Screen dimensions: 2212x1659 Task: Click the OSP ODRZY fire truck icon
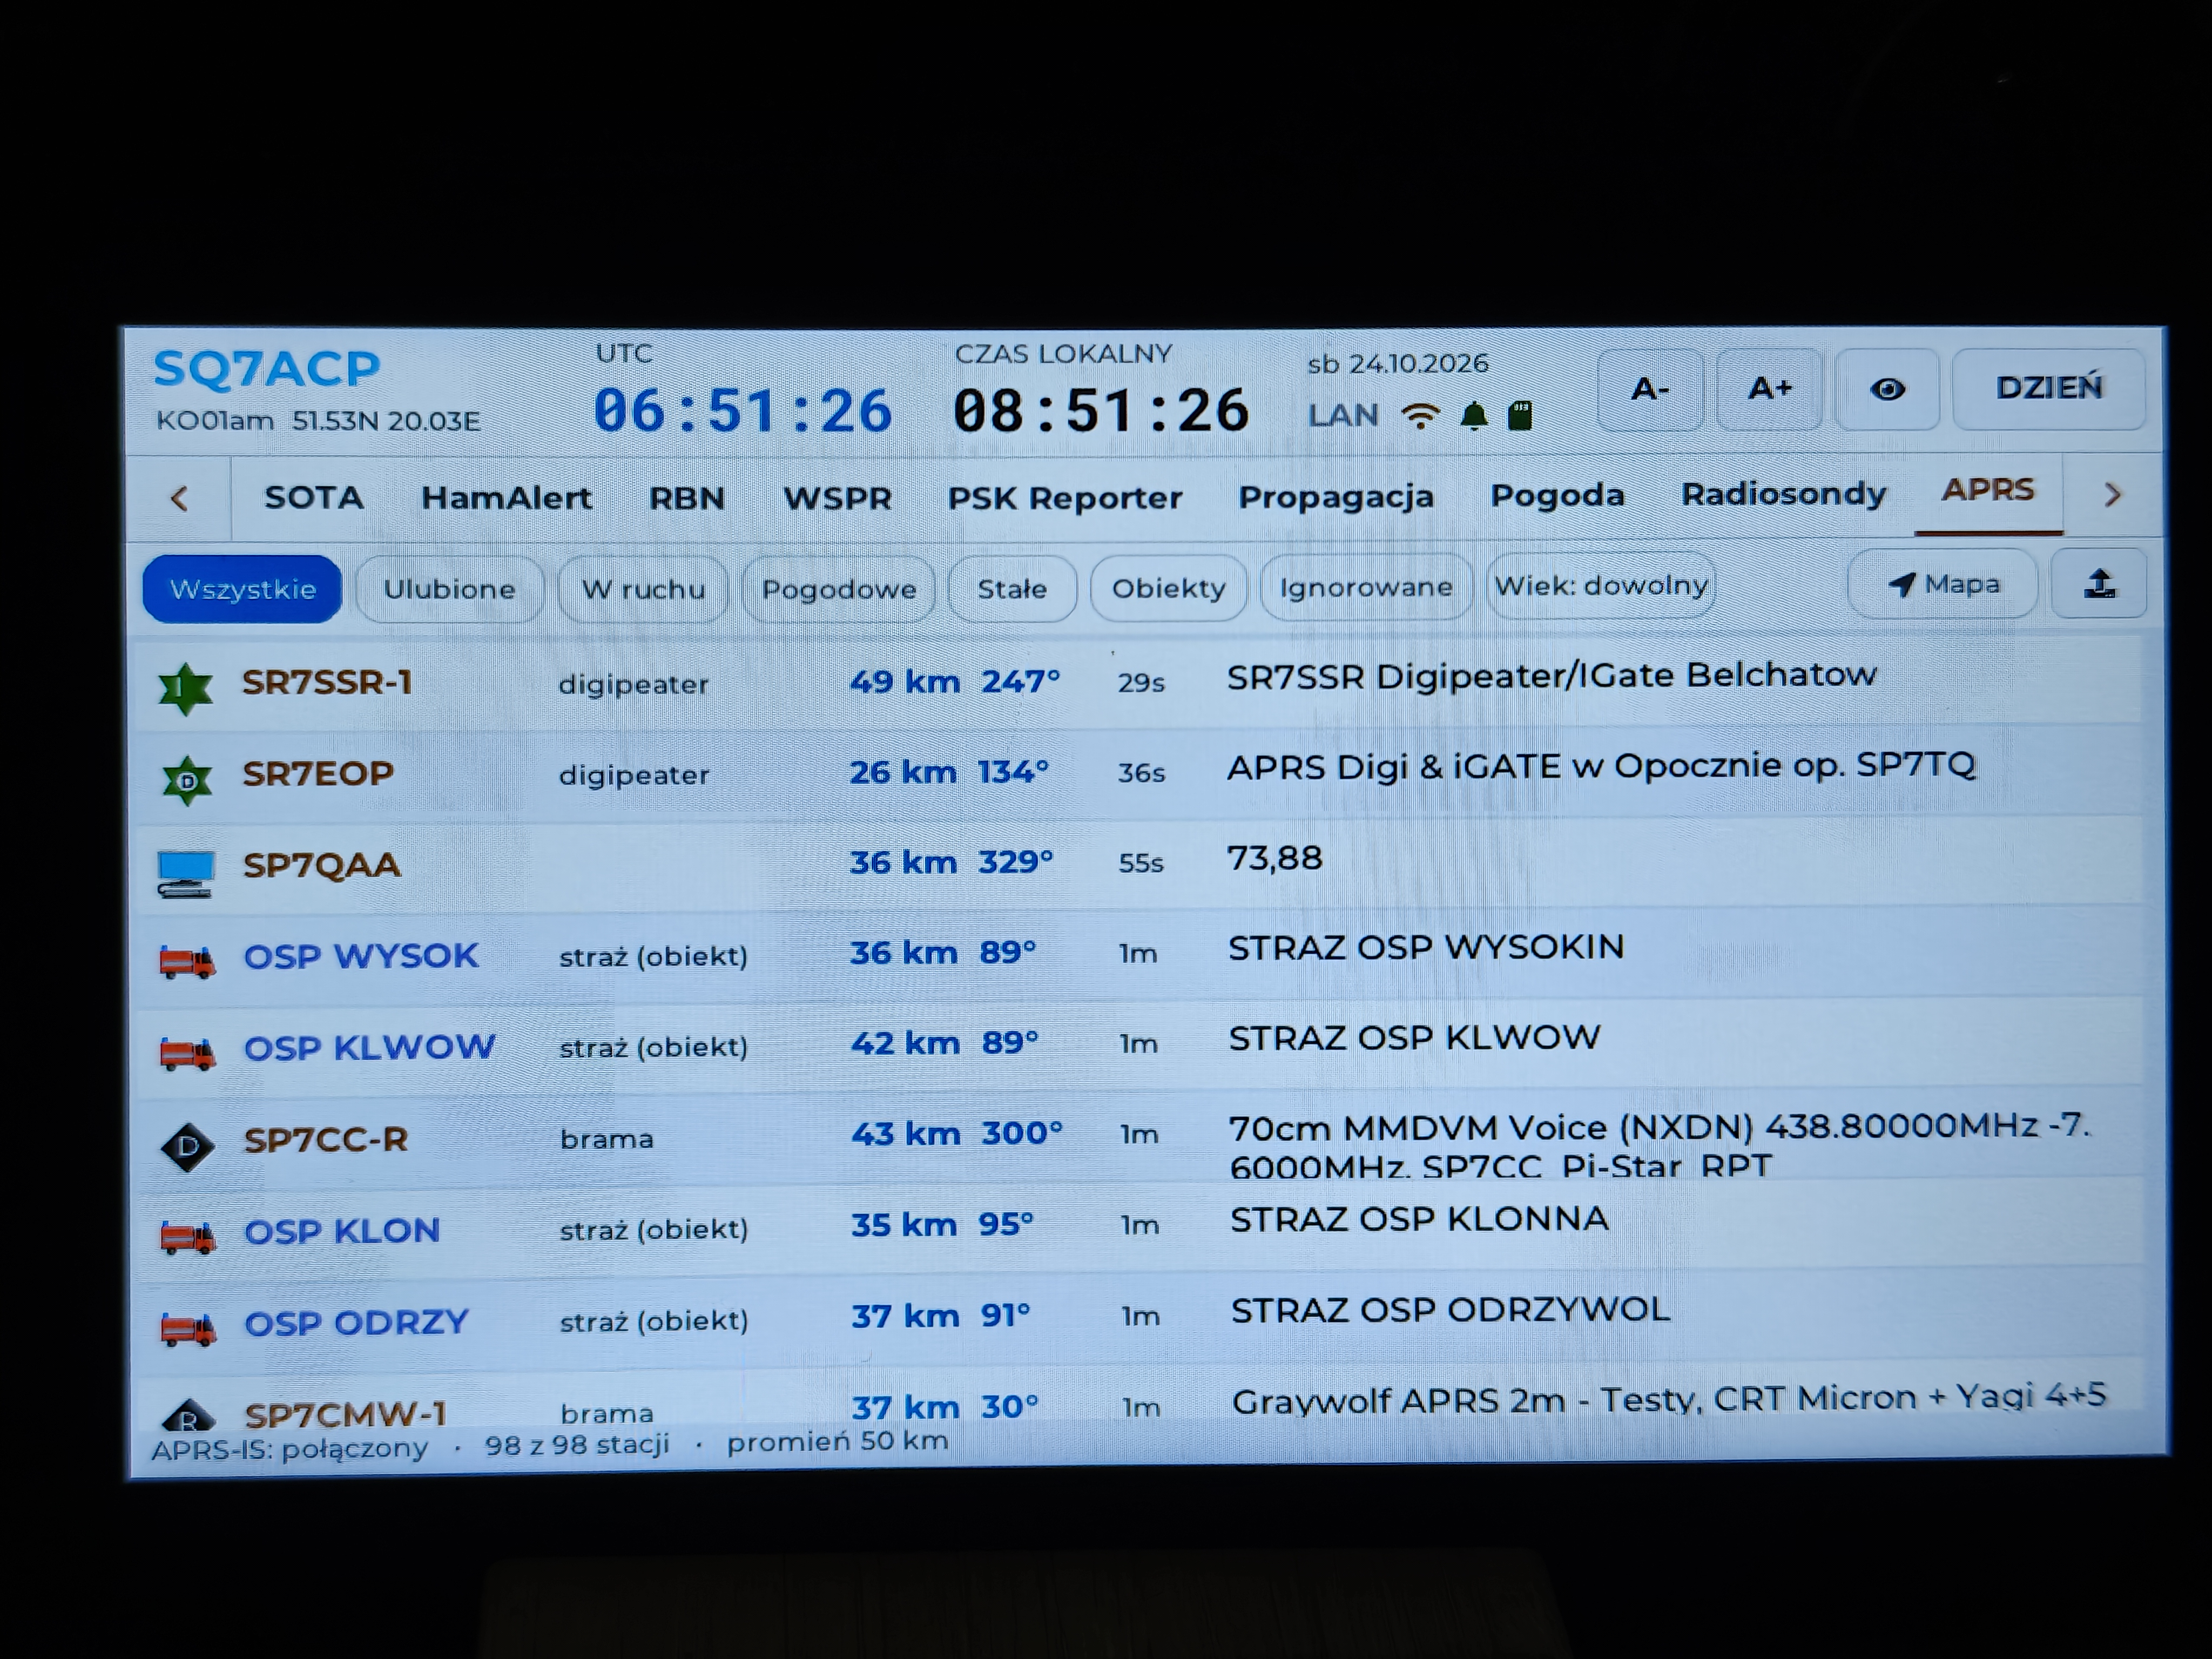[188, 1328]
